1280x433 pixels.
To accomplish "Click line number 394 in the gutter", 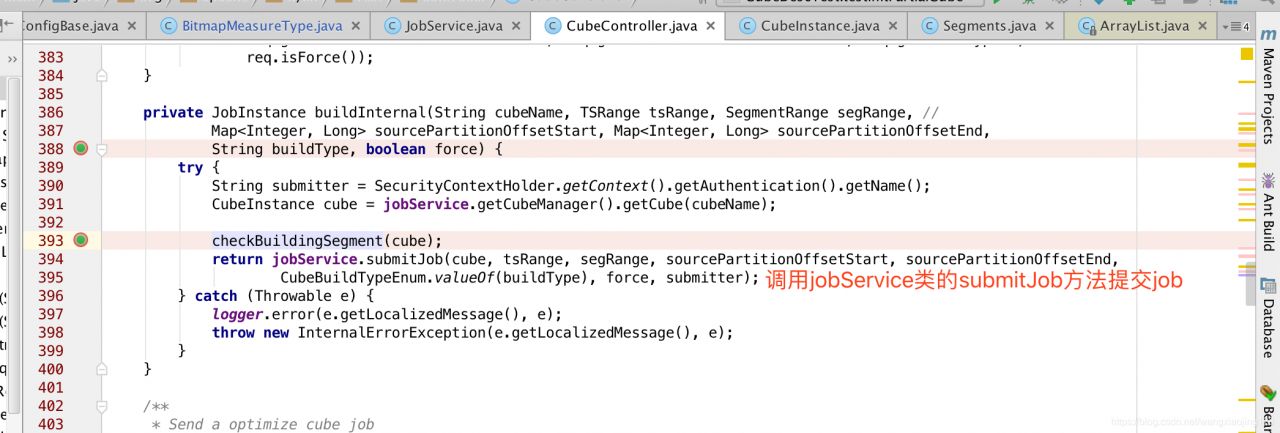I will (51, 259).
